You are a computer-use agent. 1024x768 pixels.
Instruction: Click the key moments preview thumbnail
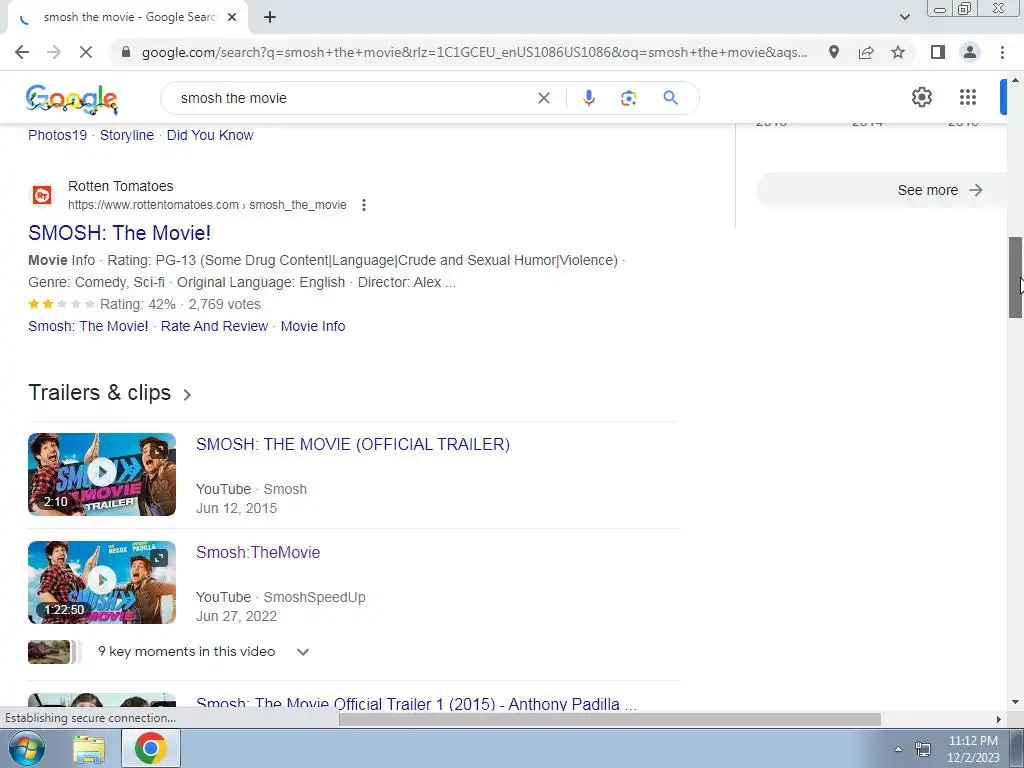[49, 652]
